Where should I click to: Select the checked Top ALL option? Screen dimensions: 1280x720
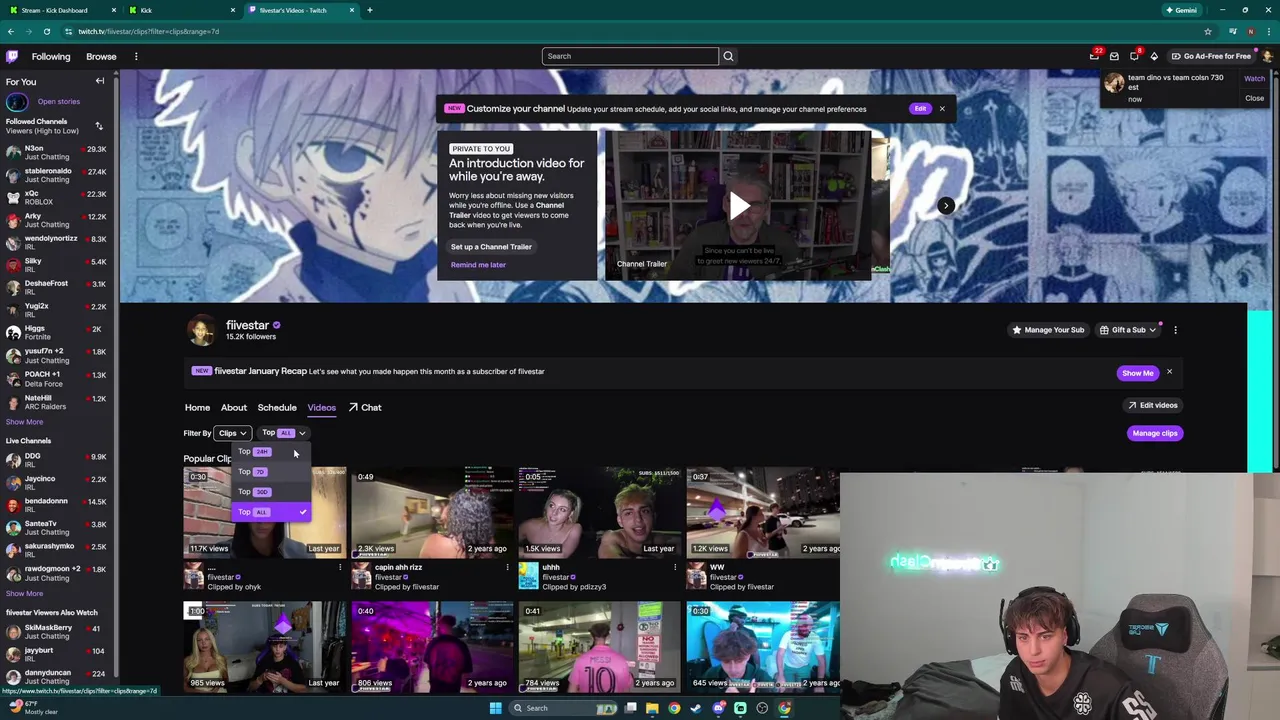click(271, 512)
